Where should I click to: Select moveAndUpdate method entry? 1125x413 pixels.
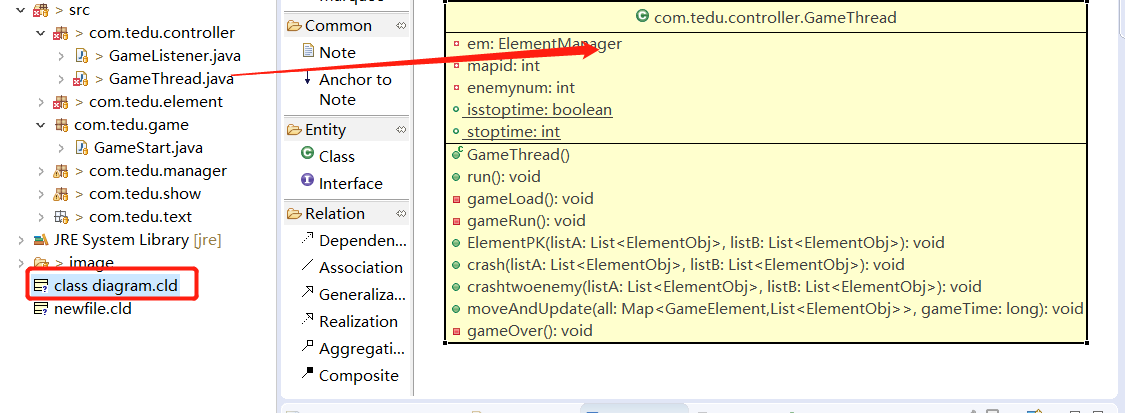(775, 309)
